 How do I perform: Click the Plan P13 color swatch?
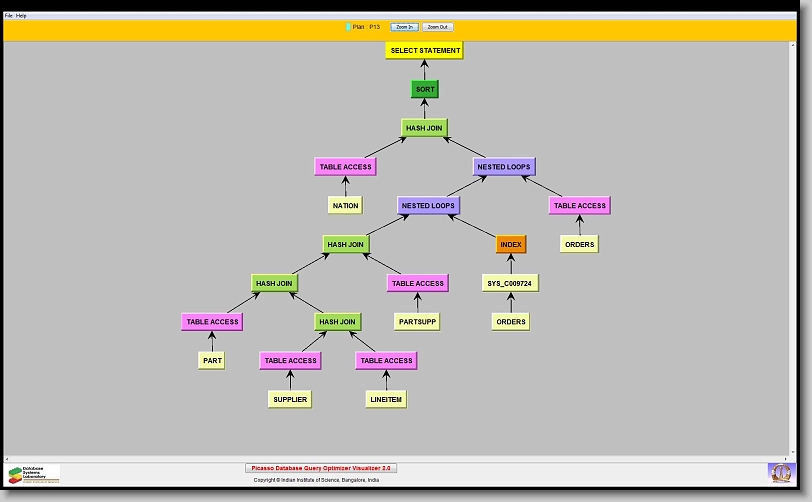tap(348, 27)
